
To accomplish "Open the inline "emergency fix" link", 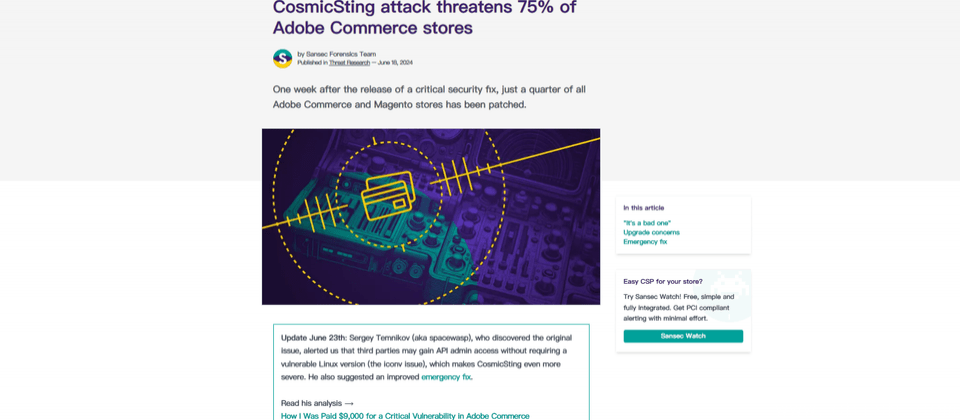I will coord(446,377).
